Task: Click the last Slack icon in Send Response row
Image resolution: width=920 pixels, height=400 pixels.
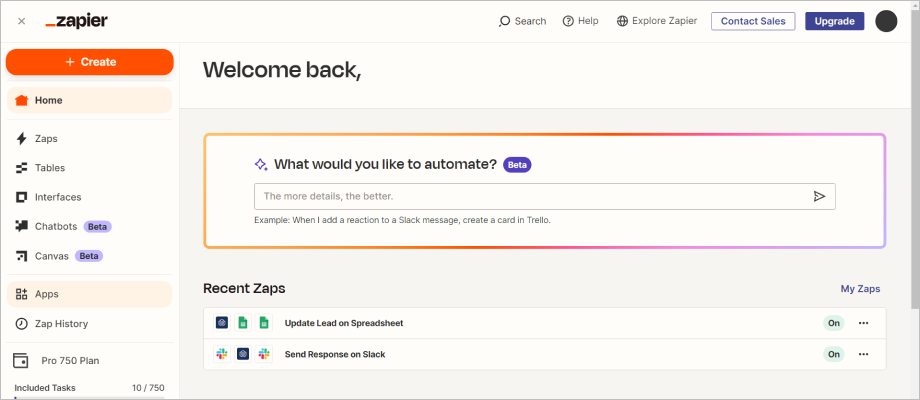Action: click(264, 354)
